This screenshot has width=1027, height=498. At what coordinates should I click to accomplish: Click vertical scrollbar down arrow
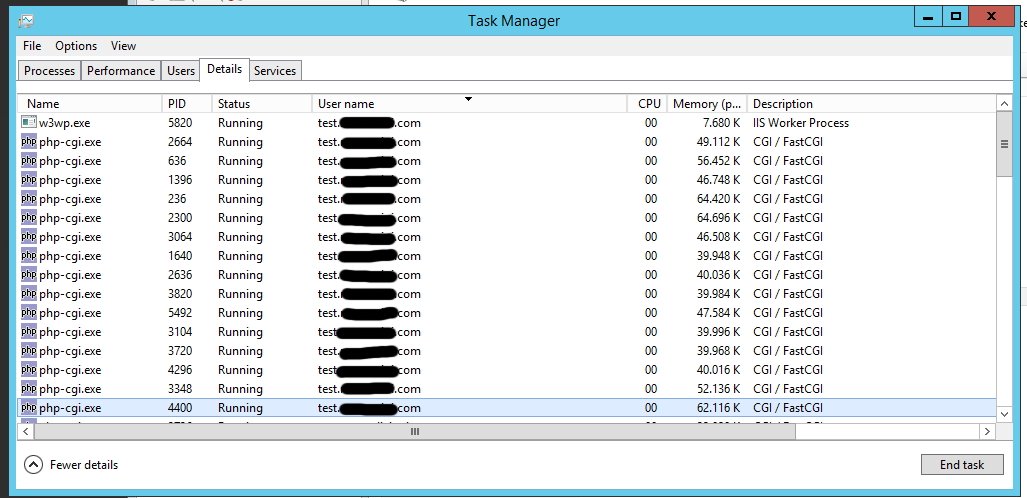[1004, 413]
